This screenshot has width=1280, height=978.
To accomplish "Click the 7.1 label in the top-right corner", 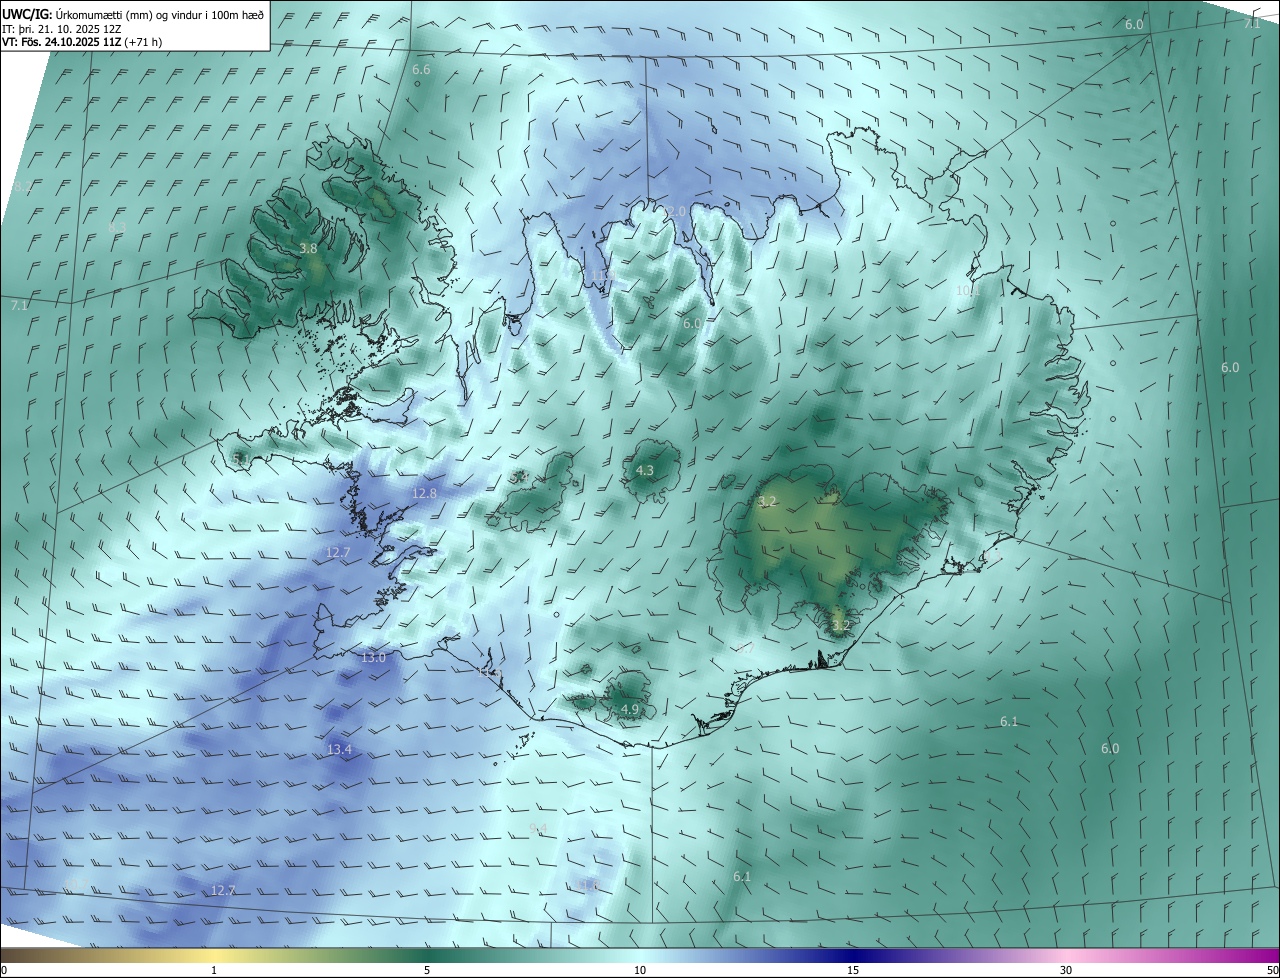I will (1253, 23).
